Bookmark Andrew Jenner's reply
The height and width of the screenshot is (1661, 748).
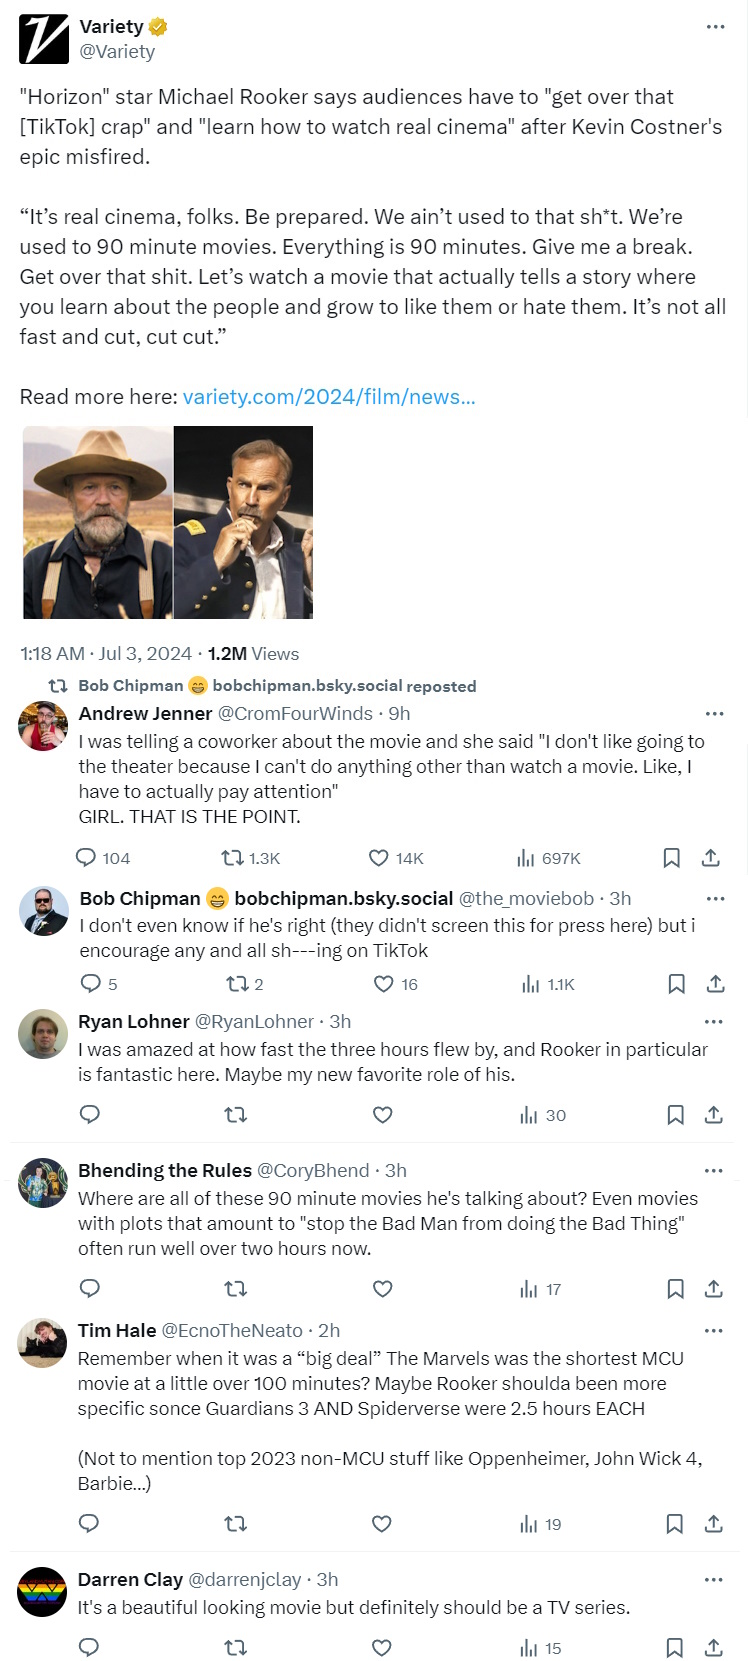672,858
